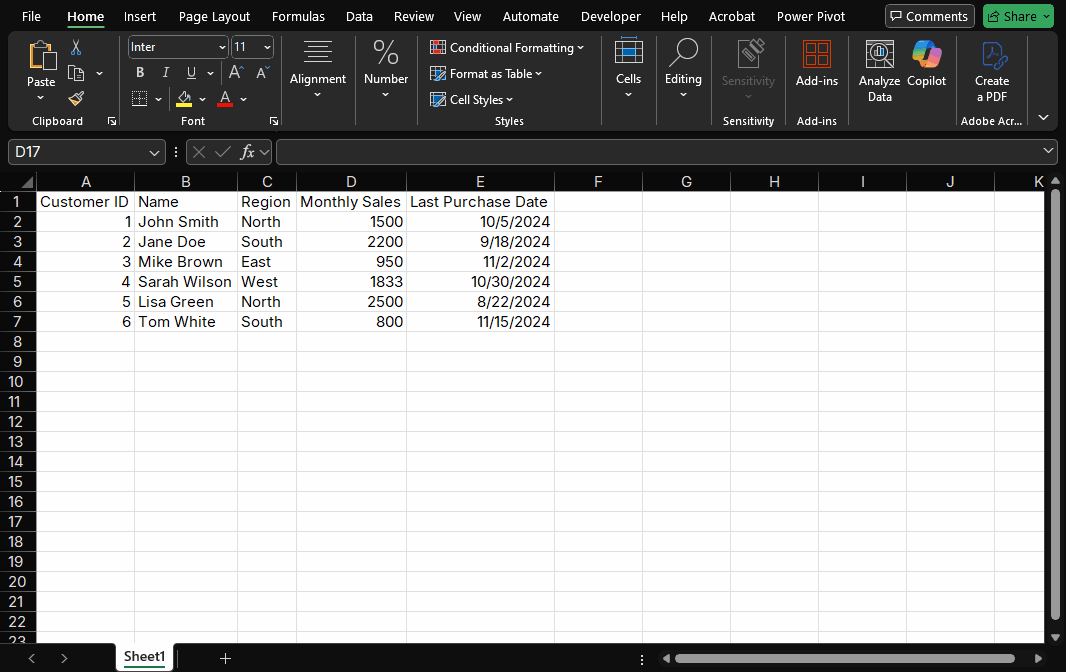Open the font size dropdown
Screen dimensions: 1066x672
[x=266, y=47]
